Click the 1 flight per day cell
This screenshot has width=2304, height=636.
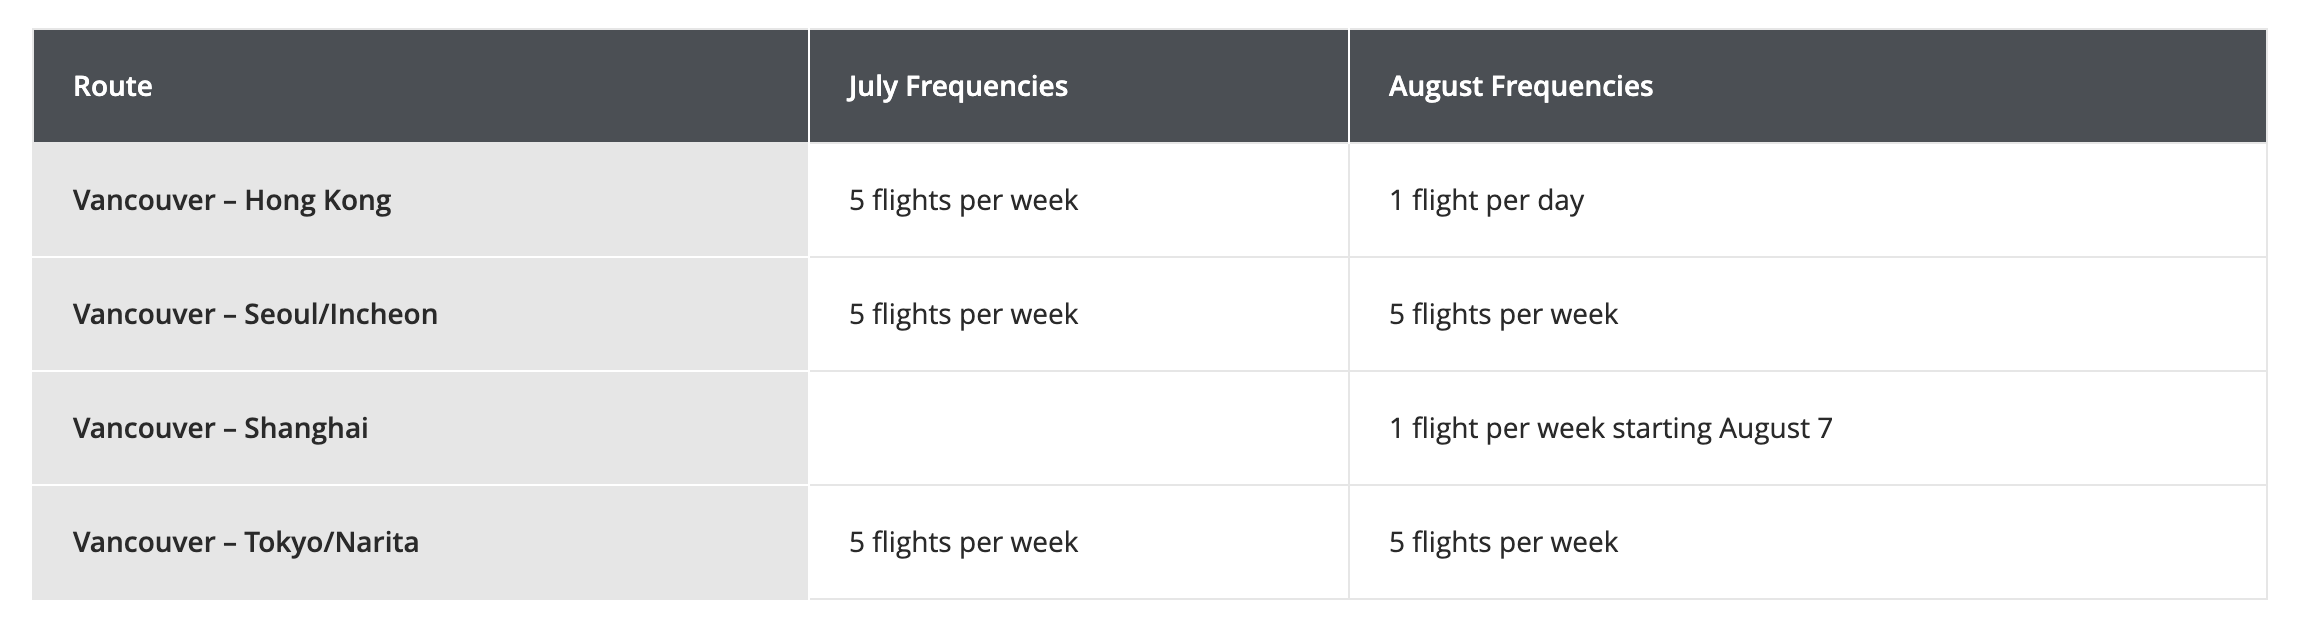[1808, 200]
